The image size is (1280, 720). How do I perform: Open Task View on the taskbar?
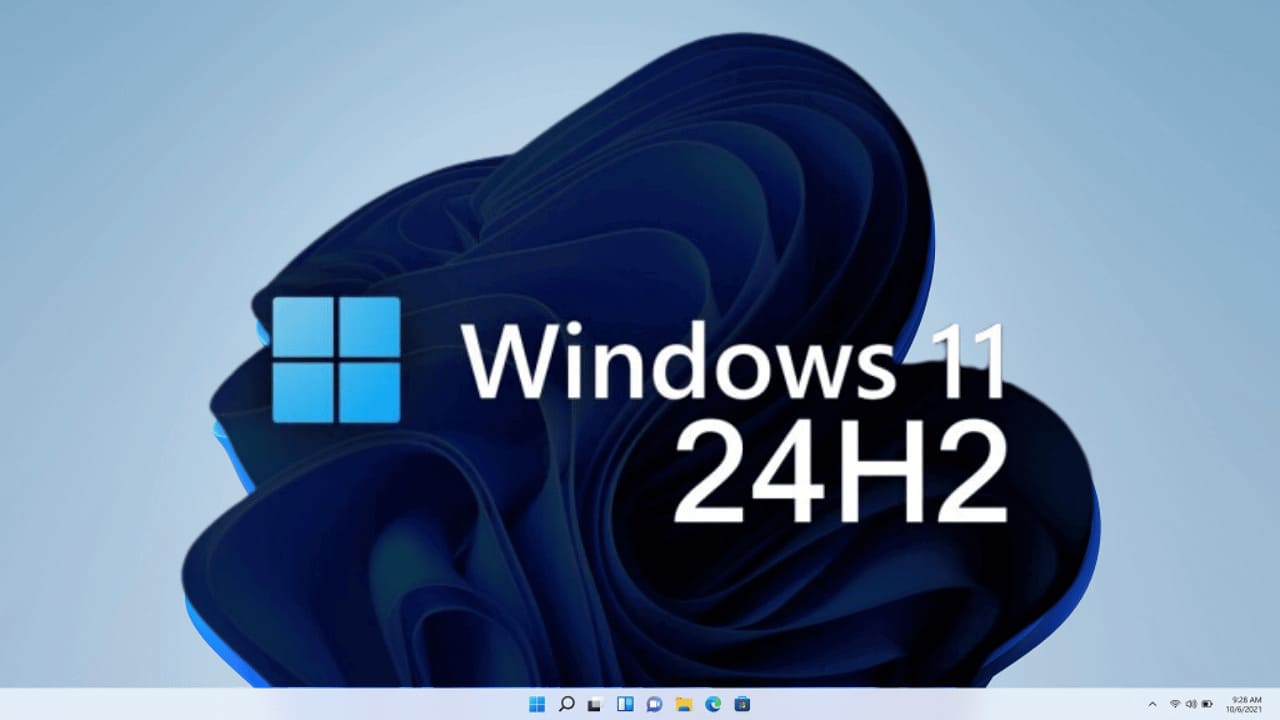595,704
